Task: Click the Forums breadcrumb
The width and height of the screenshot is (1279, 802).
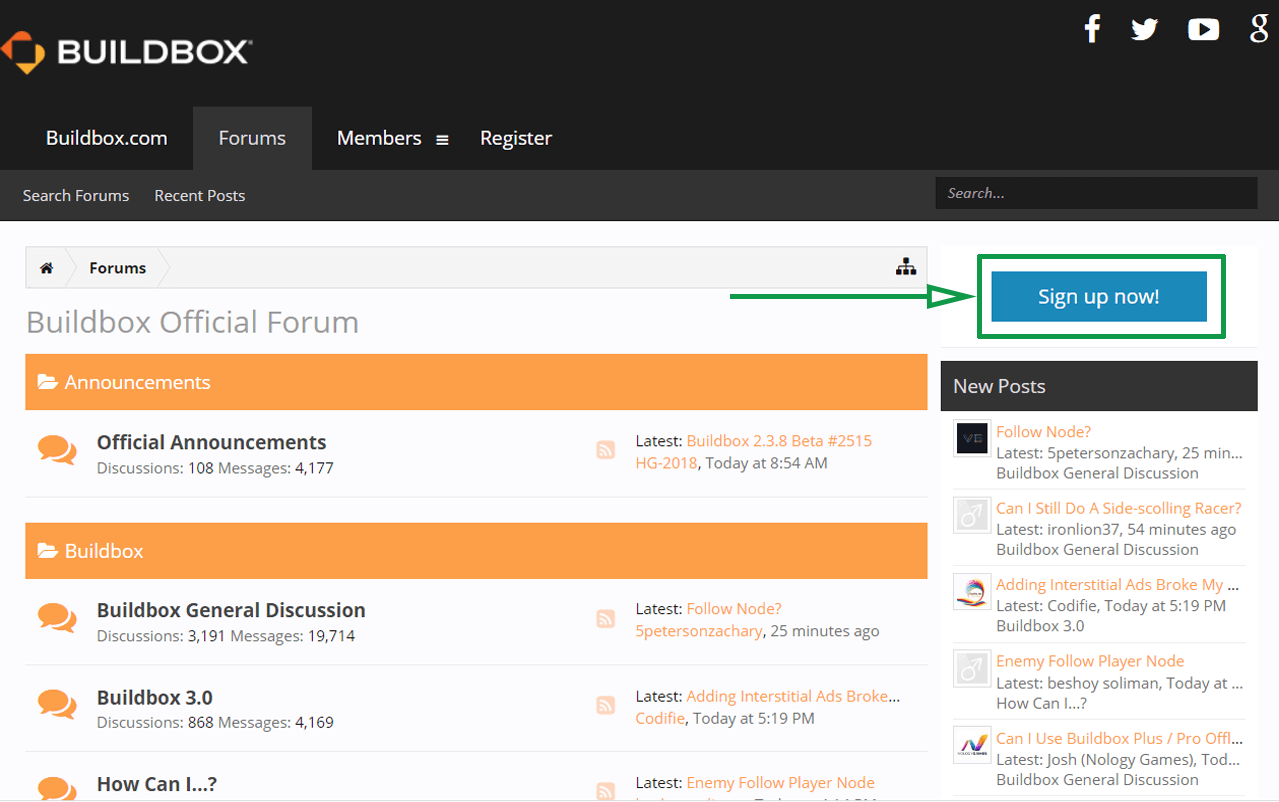Action: [117, 268]
